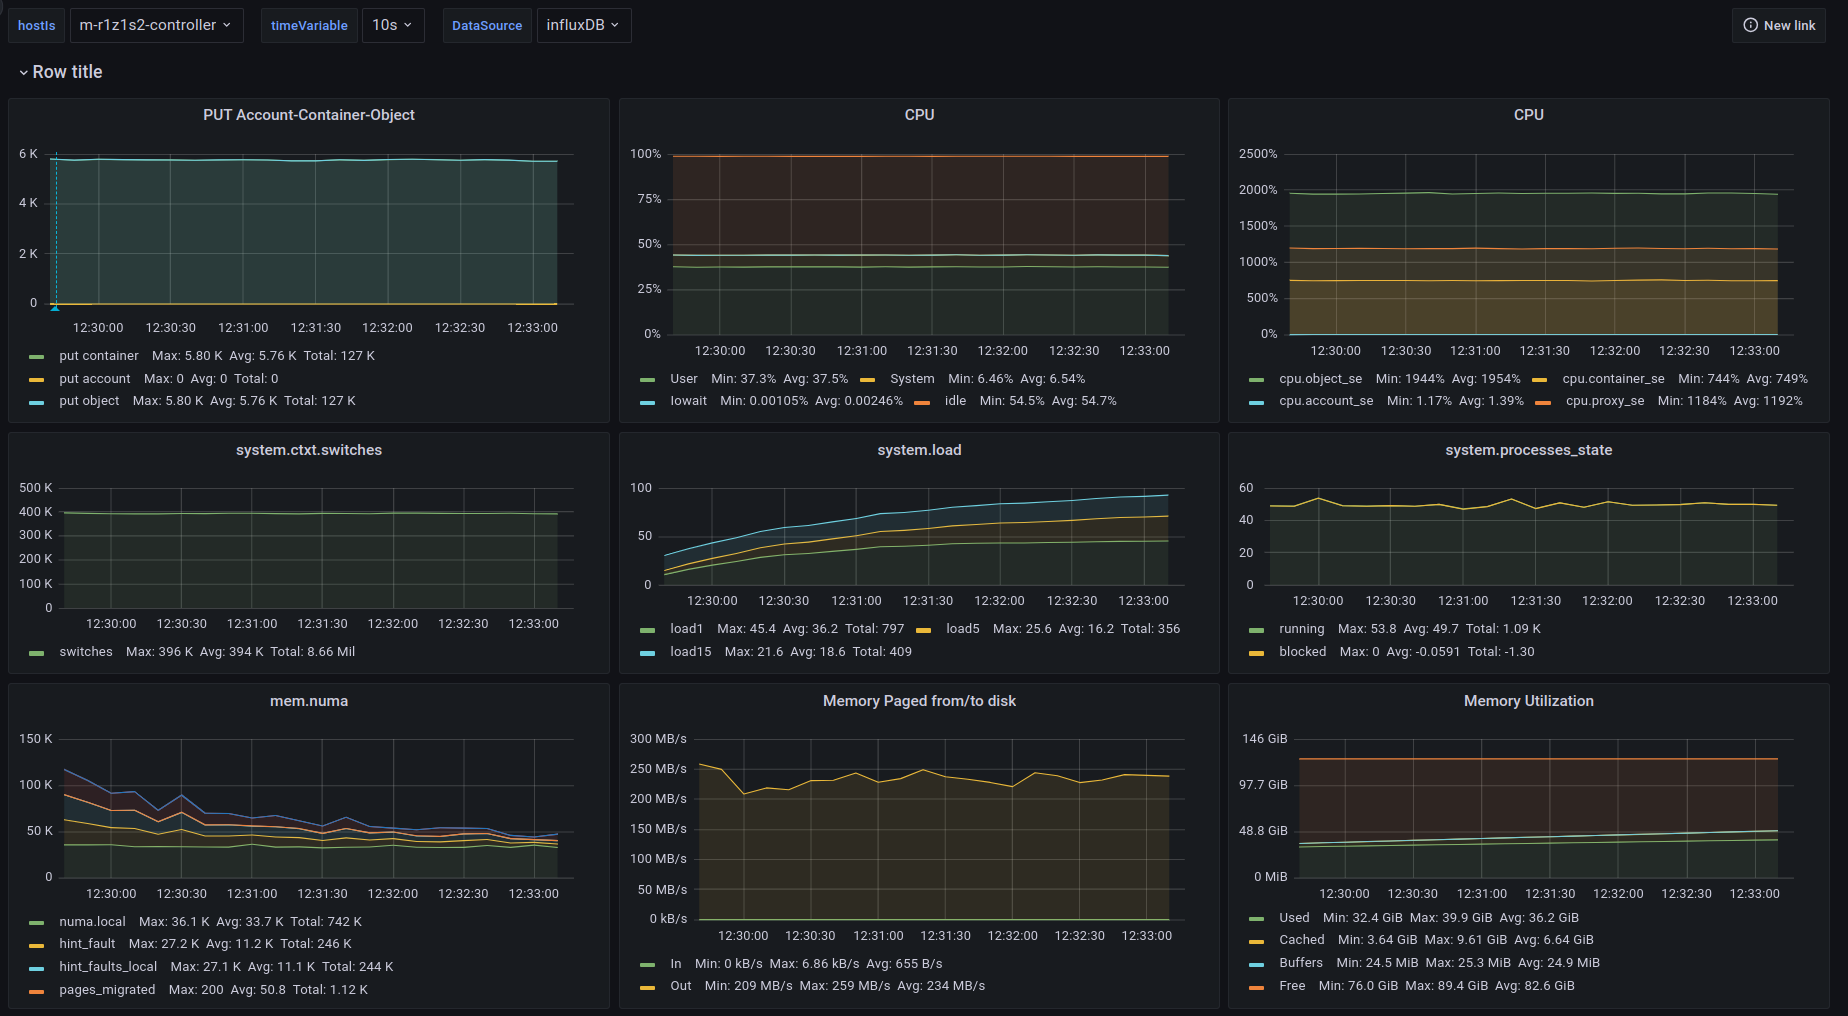Click the Buffers blue legend color marker
Screen dimensions: 1848x1016
click(1257, 964)
